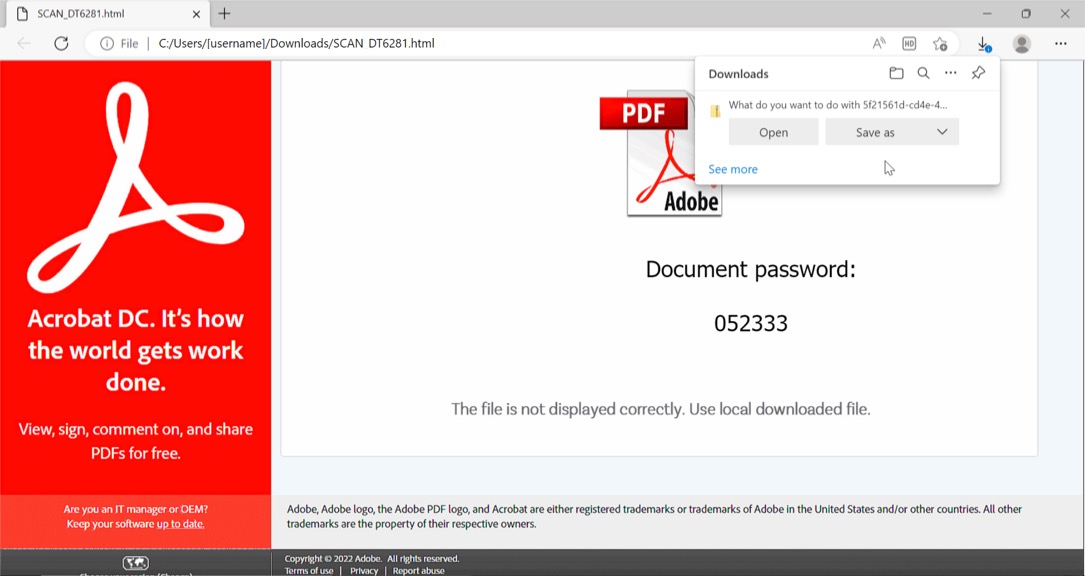
Task: Click the back arrow in the browser toolbar
Action: click(24, 44)
